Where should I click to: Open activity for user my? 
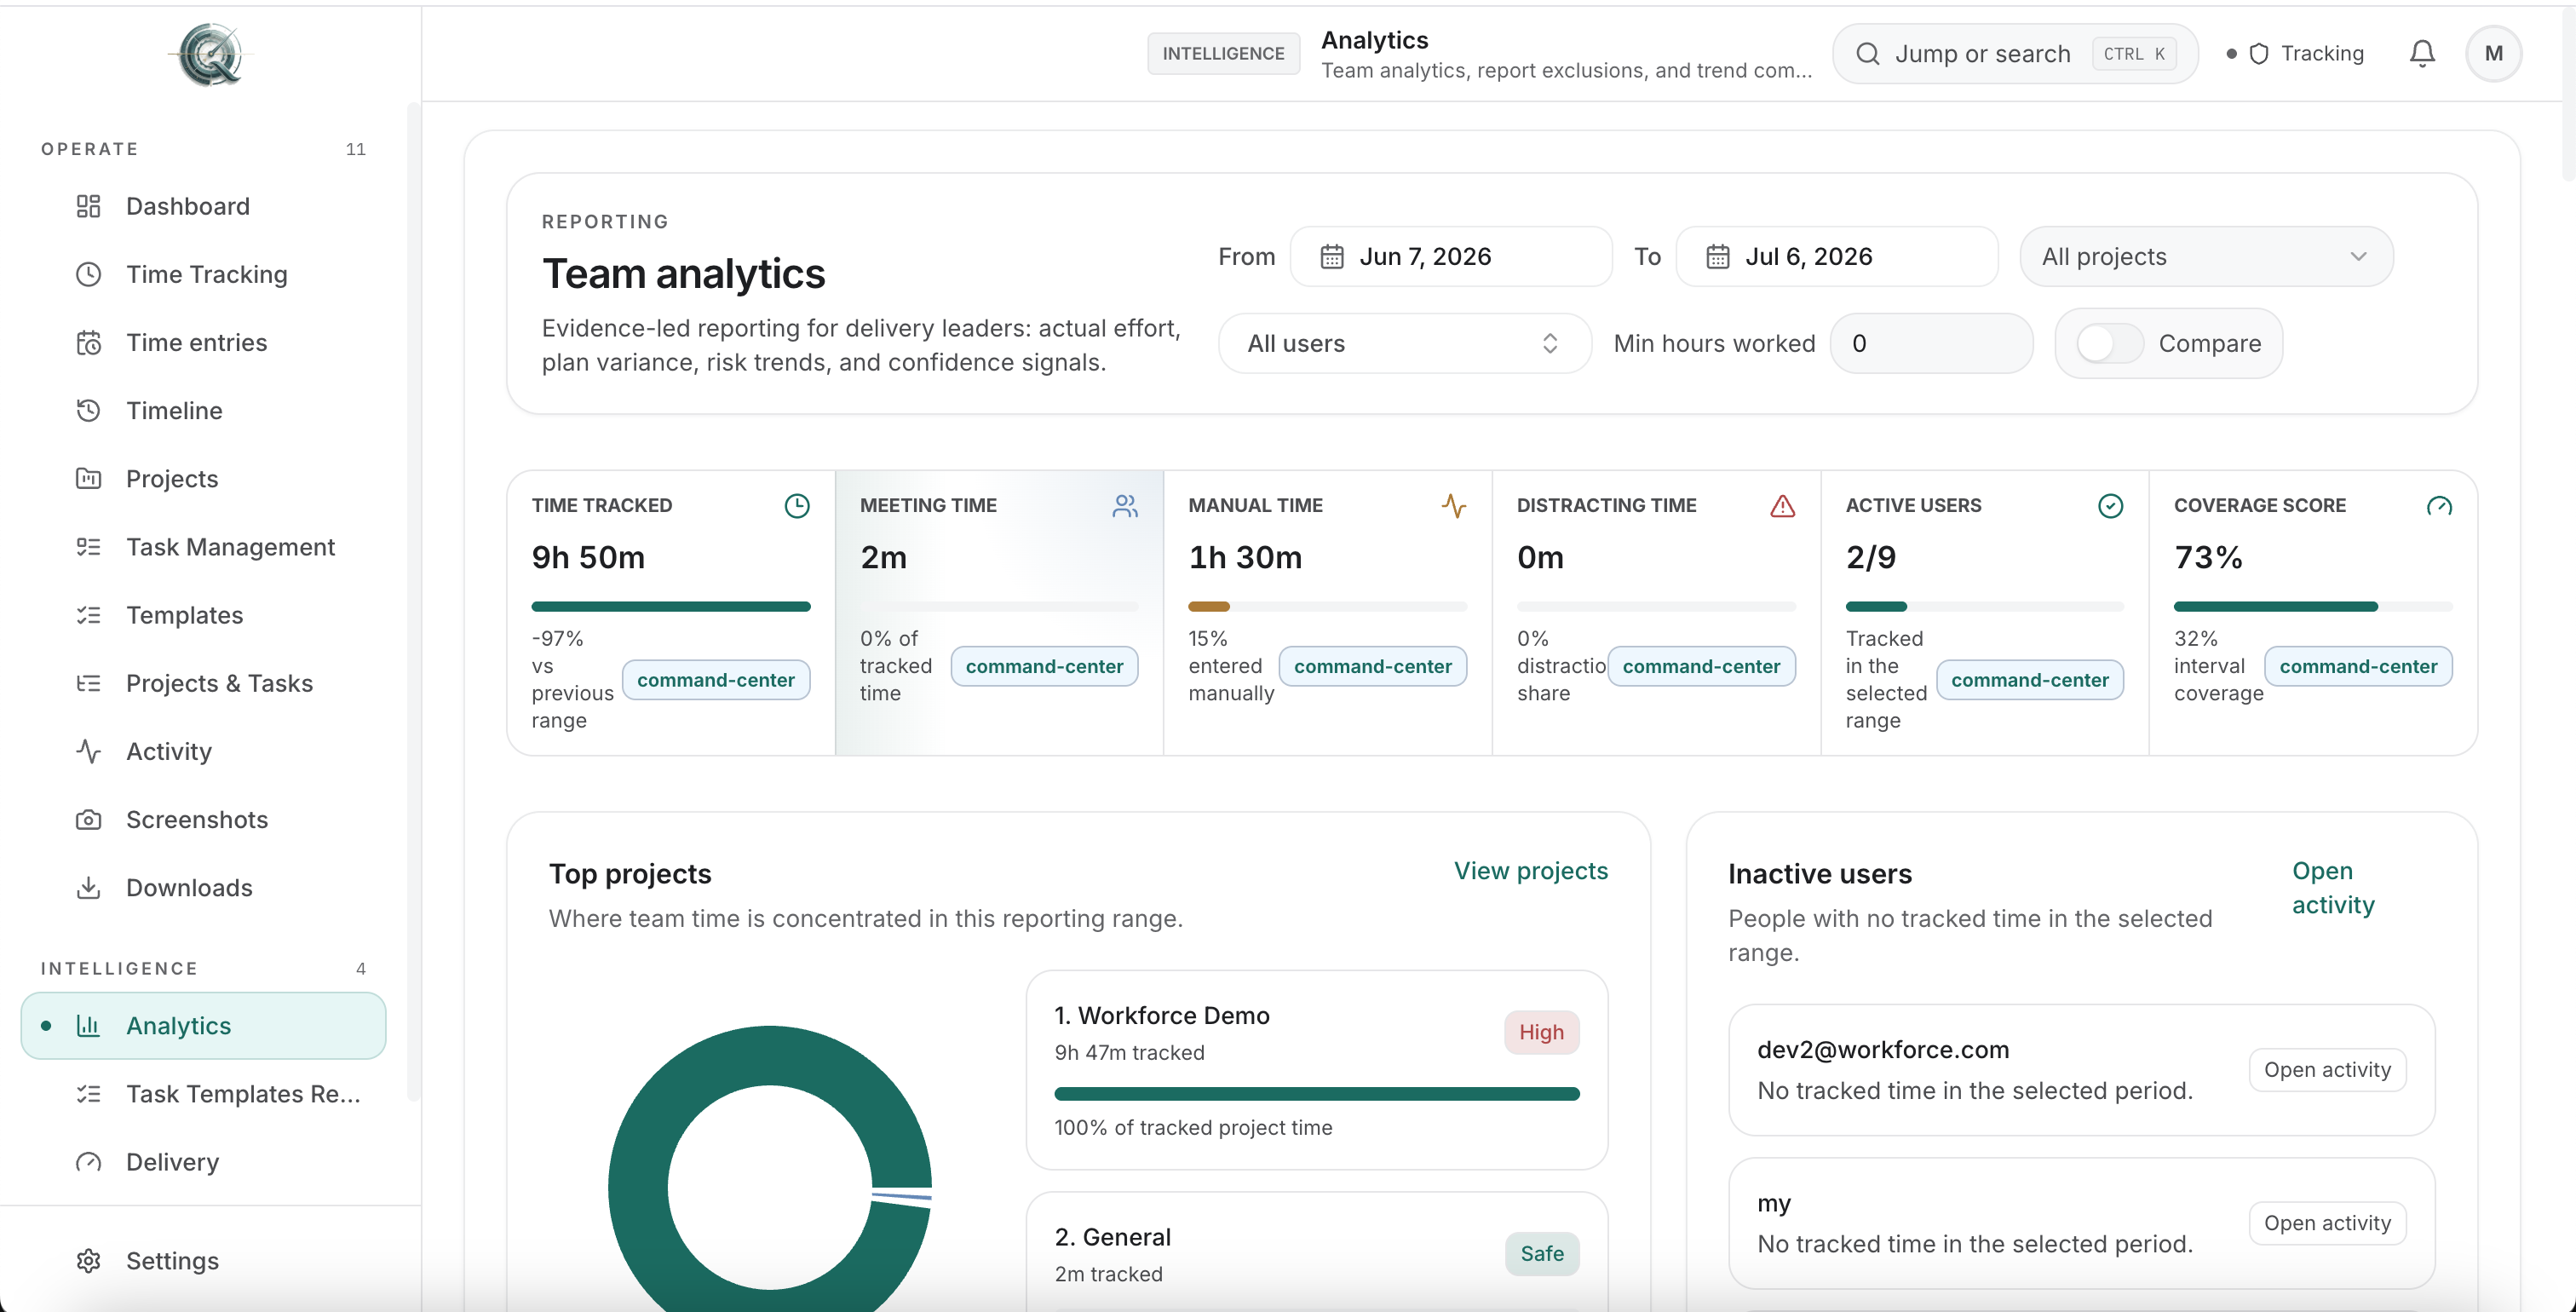[2327, 1223]
